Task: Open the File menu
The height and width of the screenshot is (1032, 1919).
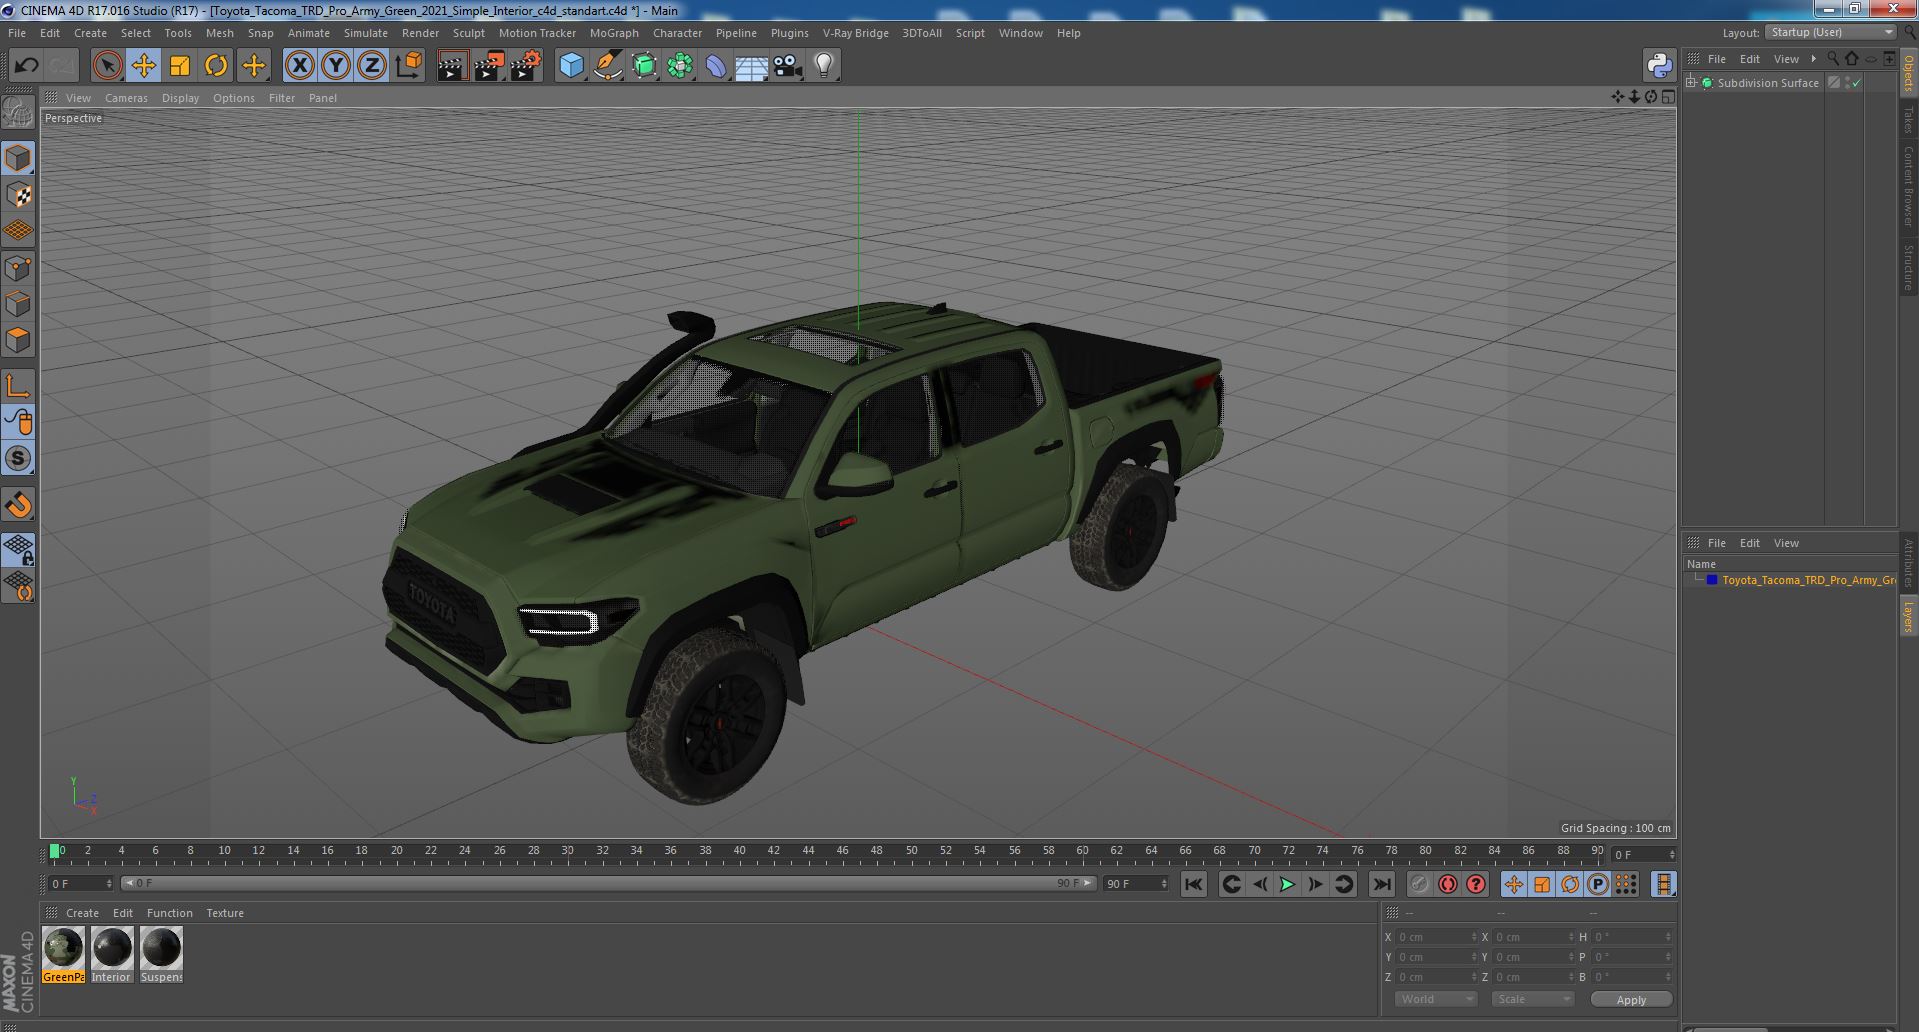Action: click(17, 33)
